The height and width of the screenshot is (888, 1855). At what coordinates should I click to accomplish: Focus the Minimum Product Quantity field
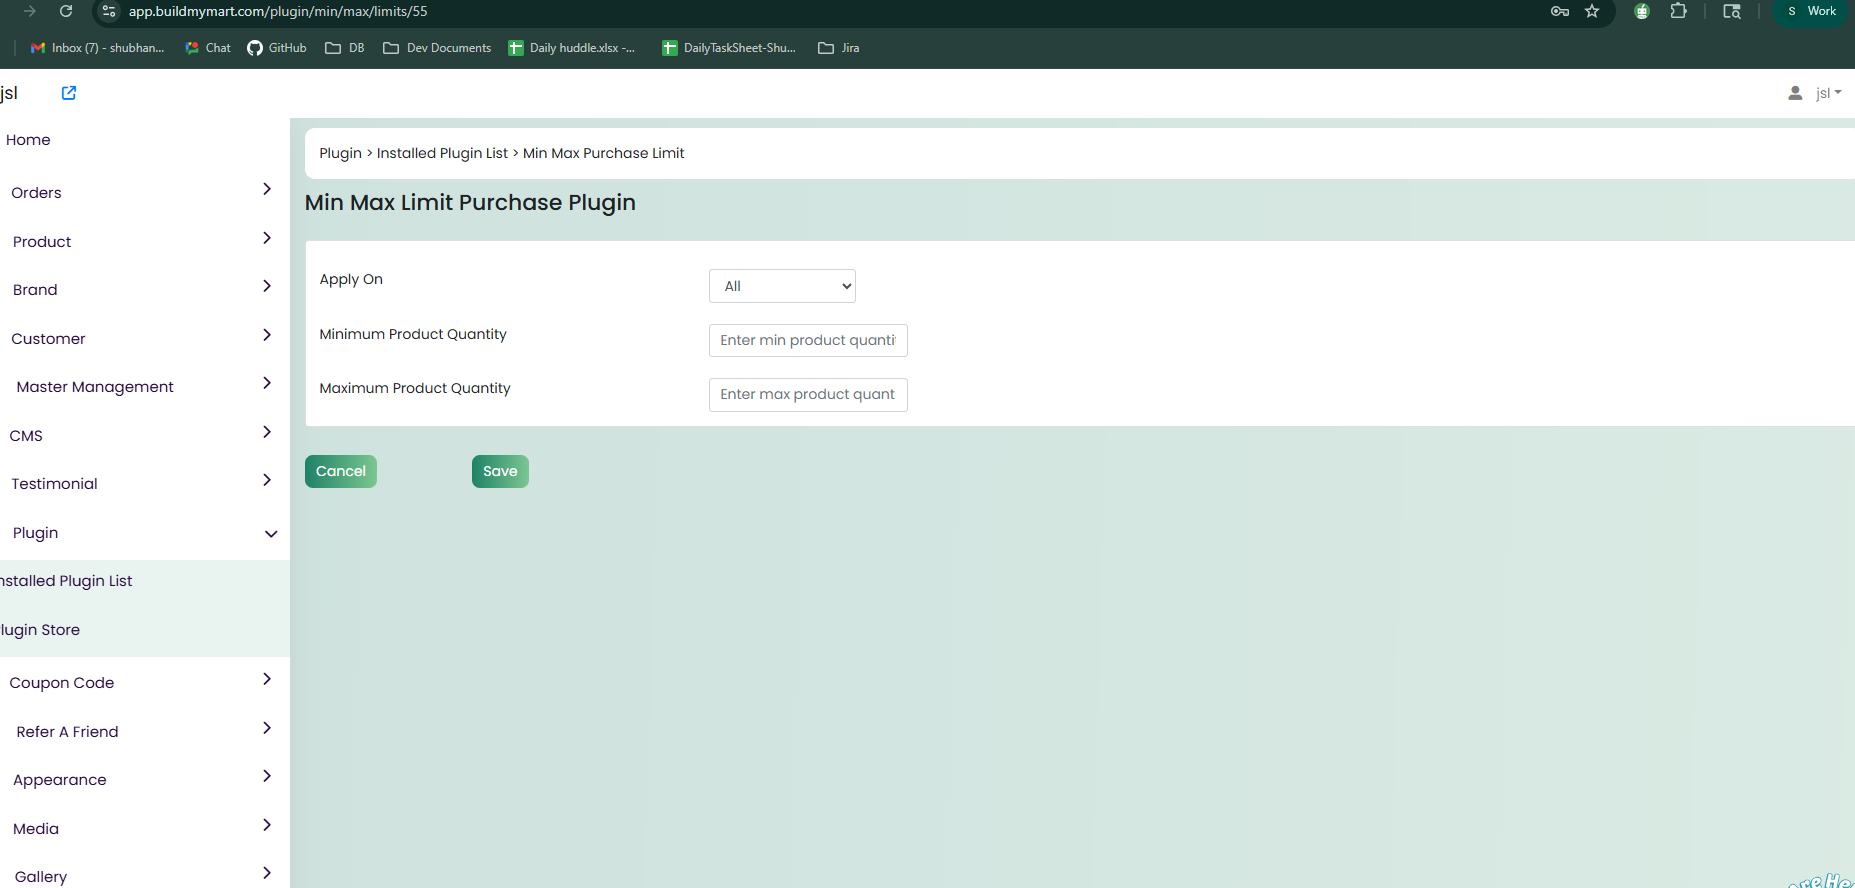click(x=808, y=340)
